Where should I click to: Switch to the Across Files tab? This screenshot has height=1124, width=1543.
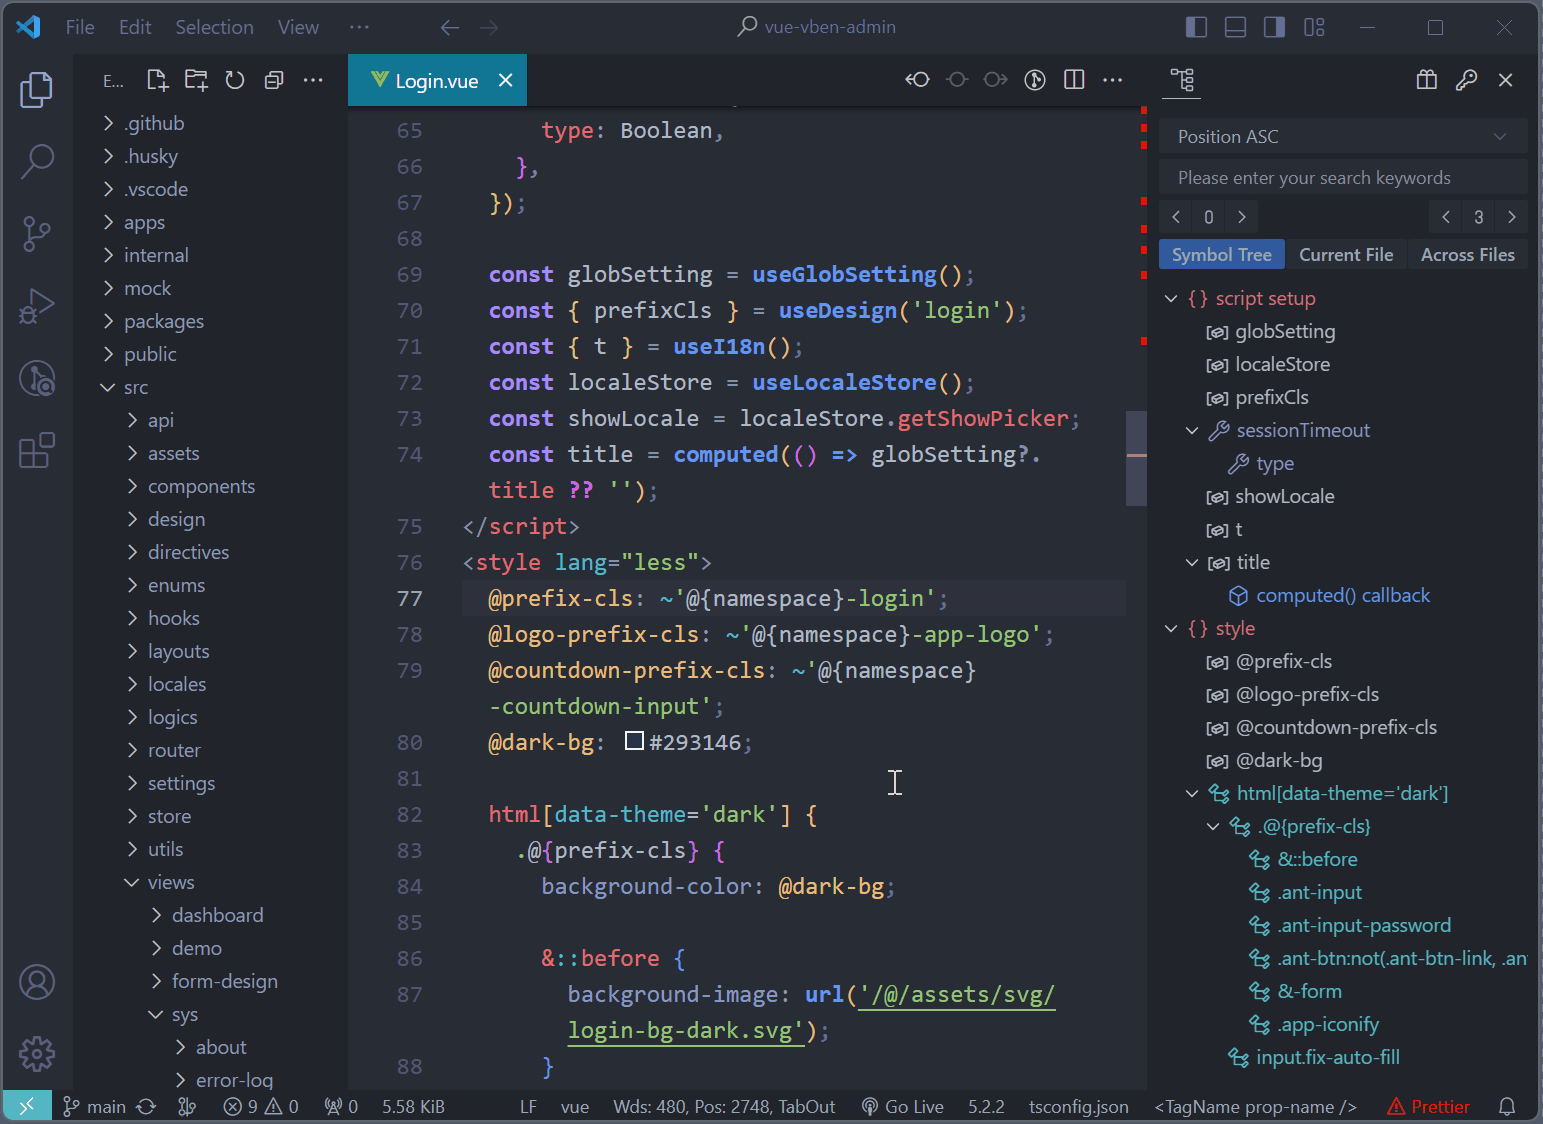pos(1467,255)
